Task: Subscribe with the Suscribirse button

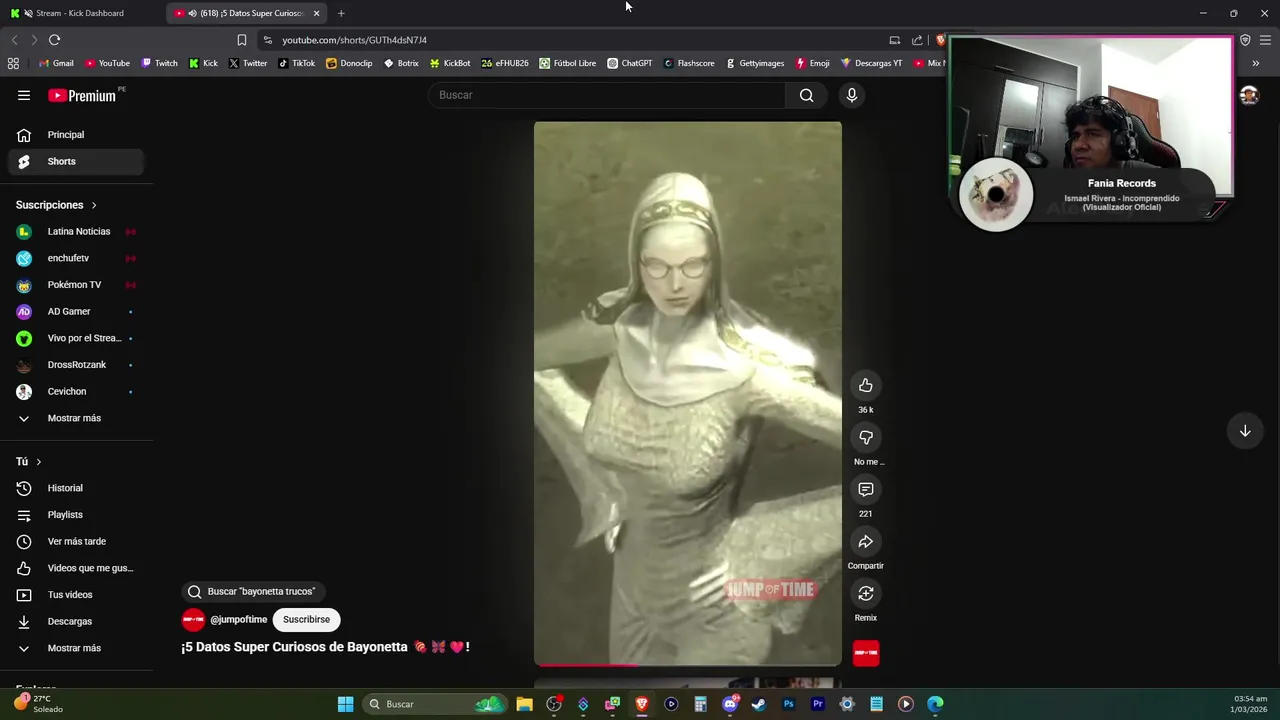Action: point(306,619)
